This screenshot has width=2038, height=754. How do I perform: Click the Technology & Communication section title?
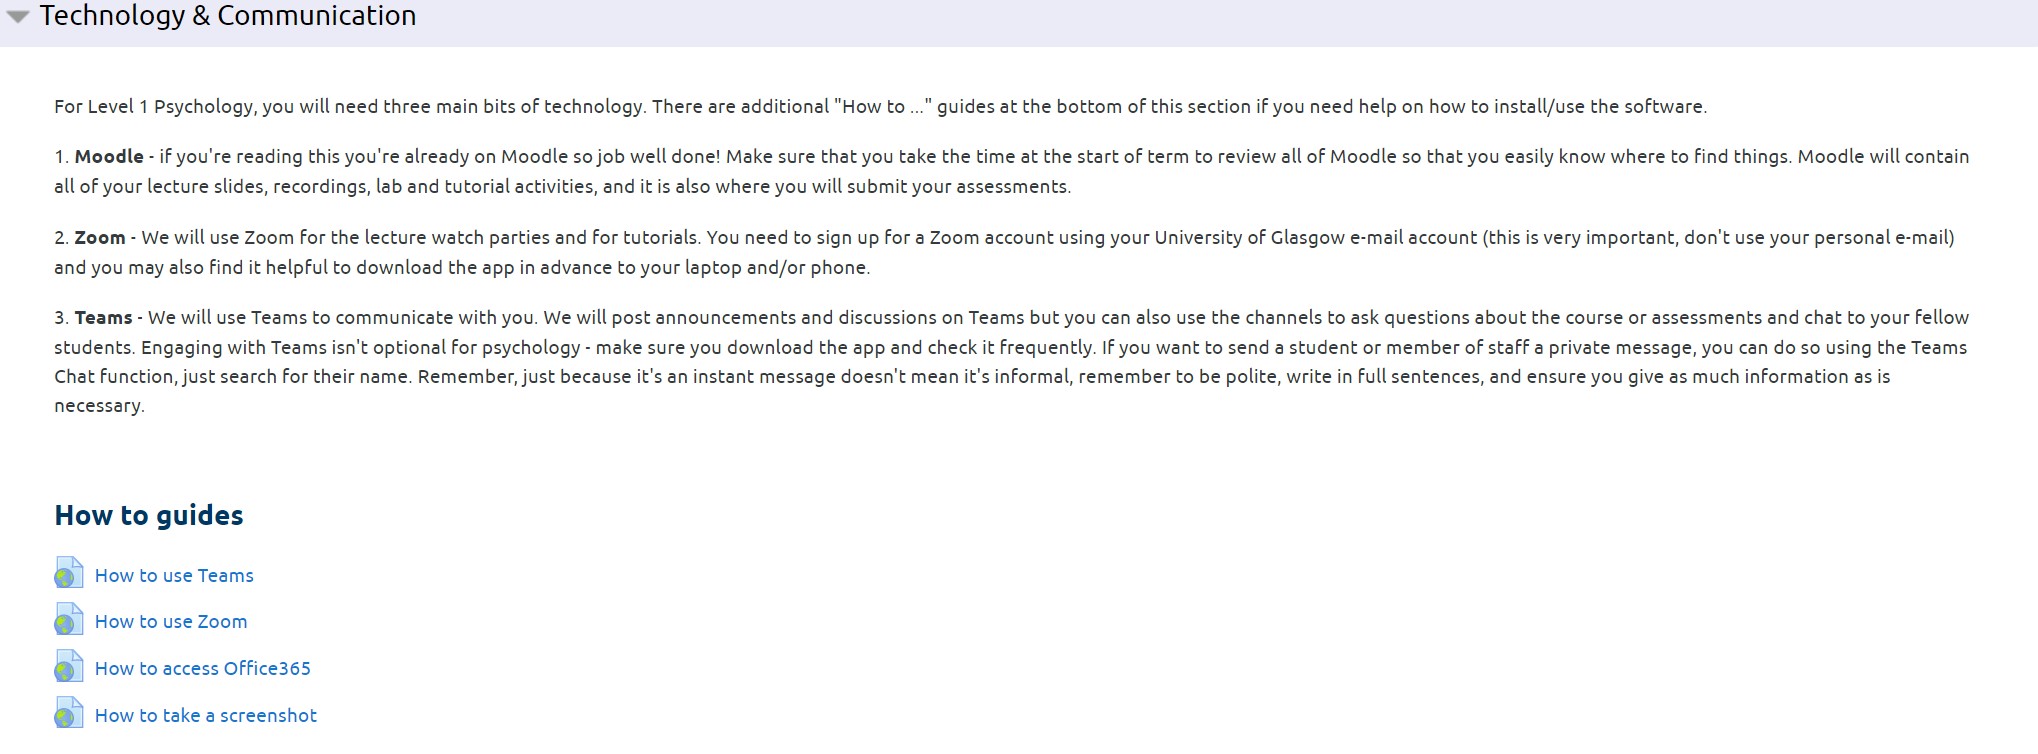pyautogui.click(x=227, y=16)
